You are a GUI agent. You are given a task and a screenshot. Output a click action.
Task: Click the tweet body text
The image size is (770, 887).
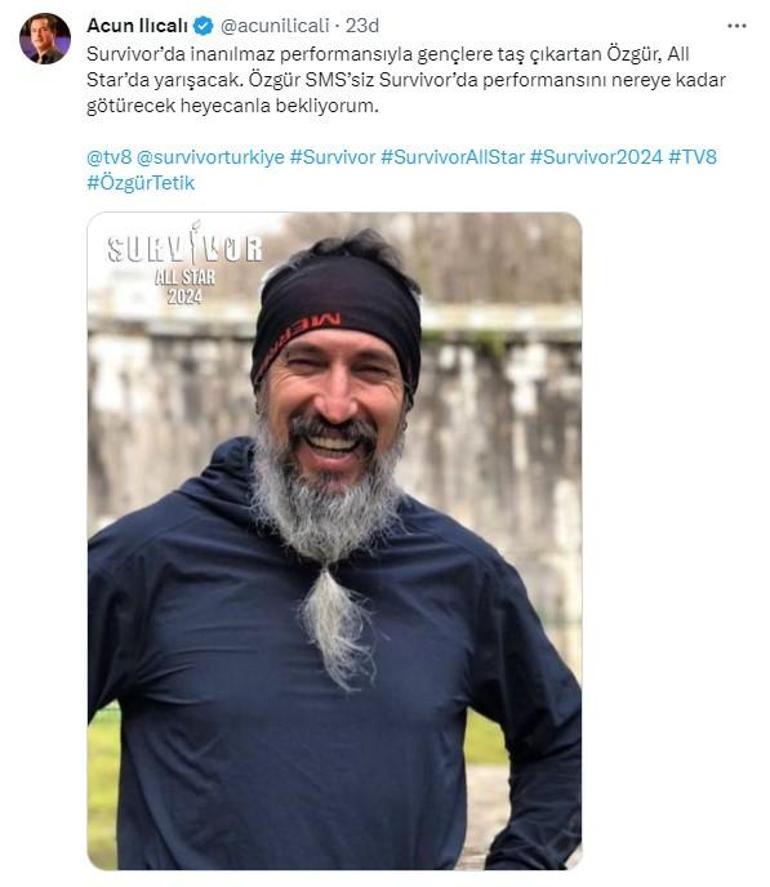pos(406,80)
